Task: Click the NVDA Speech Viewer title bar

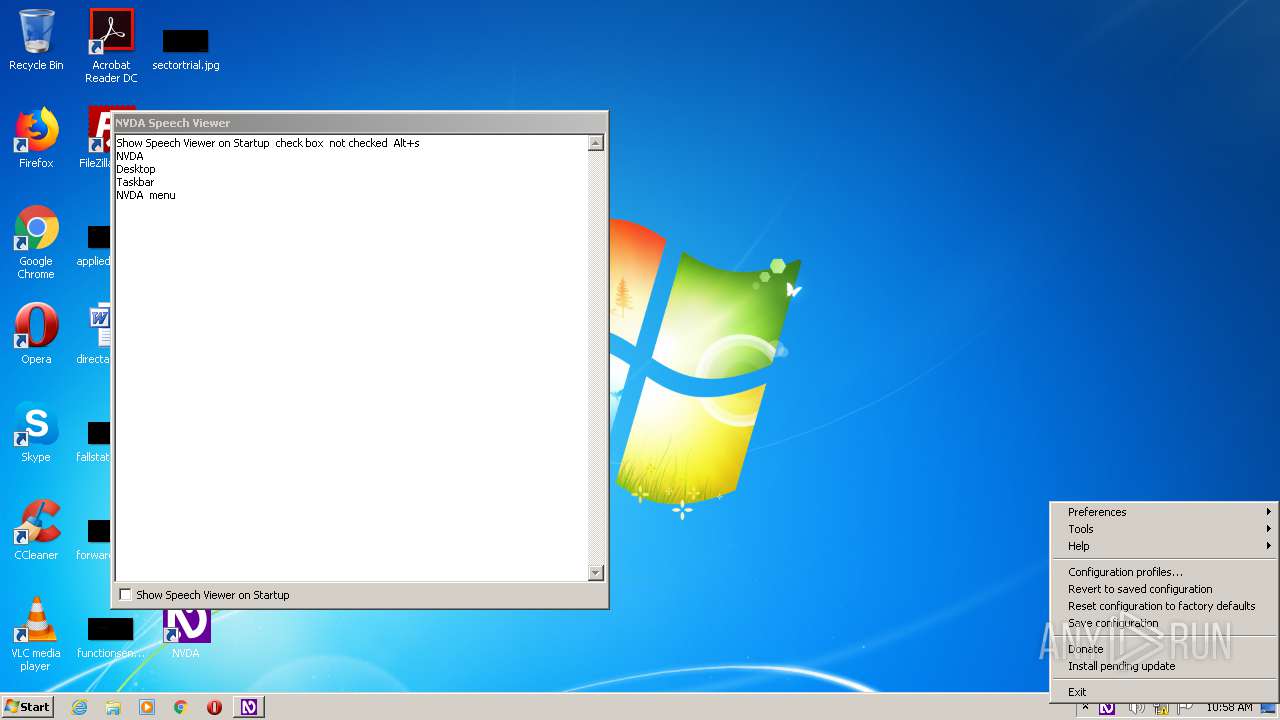Action: tap(360, 123)
